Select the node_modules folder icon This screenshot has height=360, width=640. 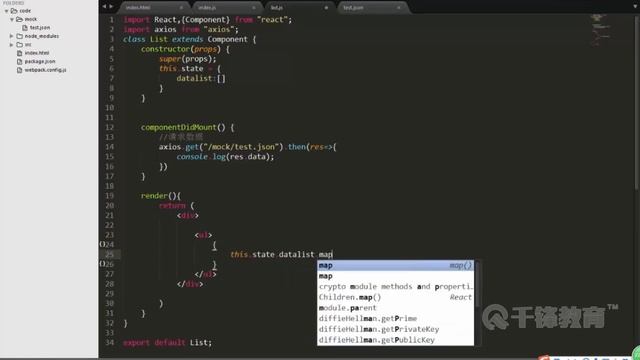[20, 36]
